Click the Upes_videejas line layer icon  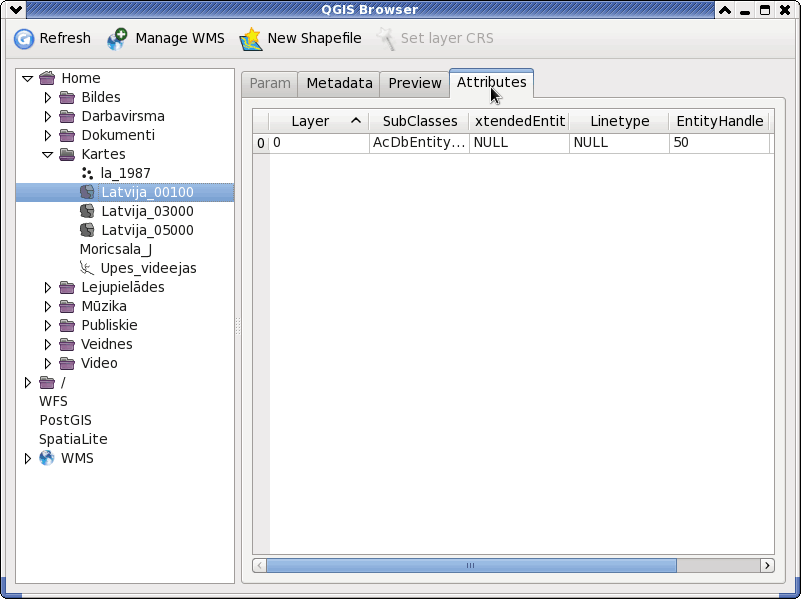(x=87, y=268)
